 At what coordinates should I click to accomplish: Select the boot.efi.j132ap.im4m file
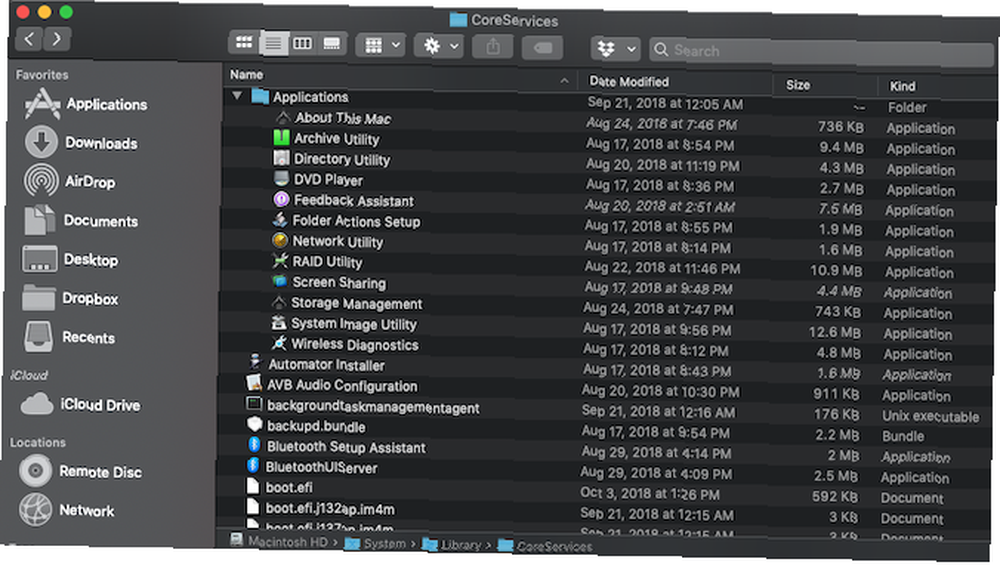[330, 509]
